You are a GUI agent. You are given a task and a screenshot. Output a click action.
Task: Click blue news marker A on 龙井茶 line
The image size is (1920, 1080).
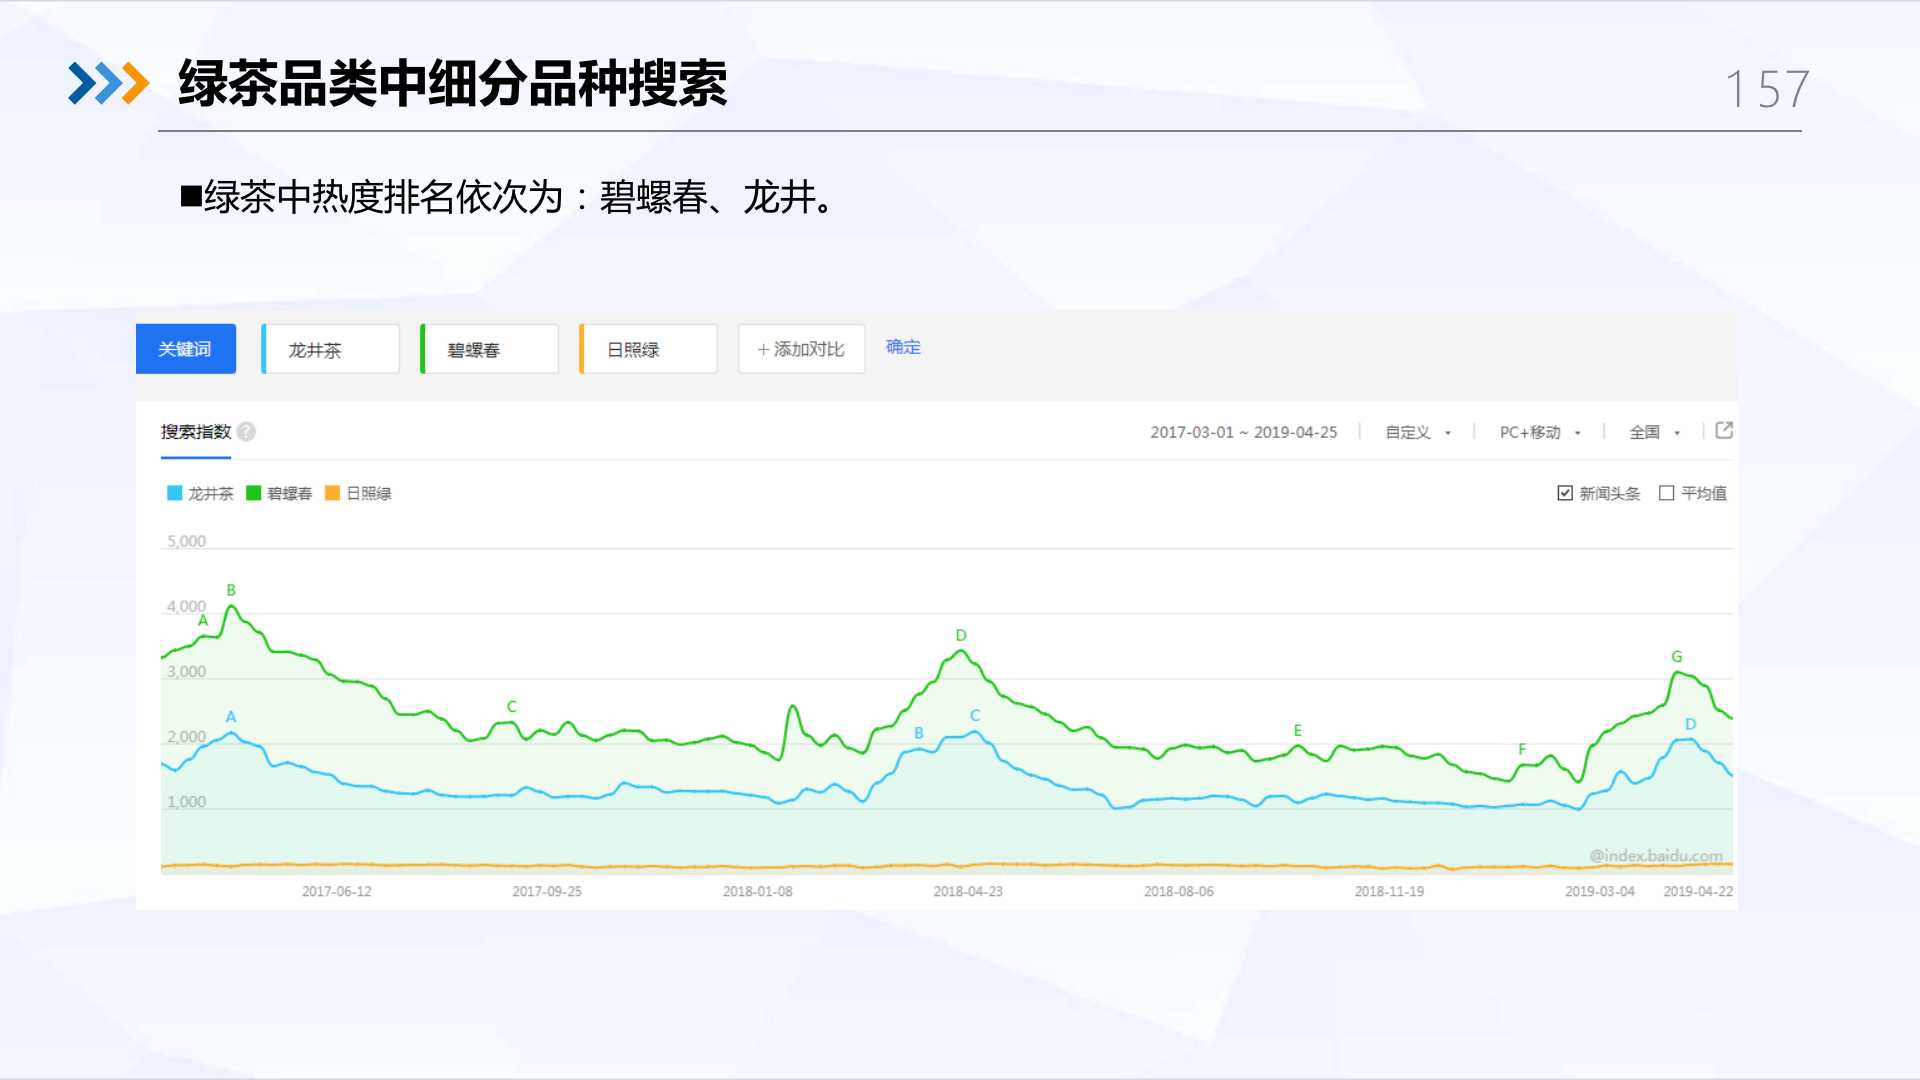pos(231,717)
